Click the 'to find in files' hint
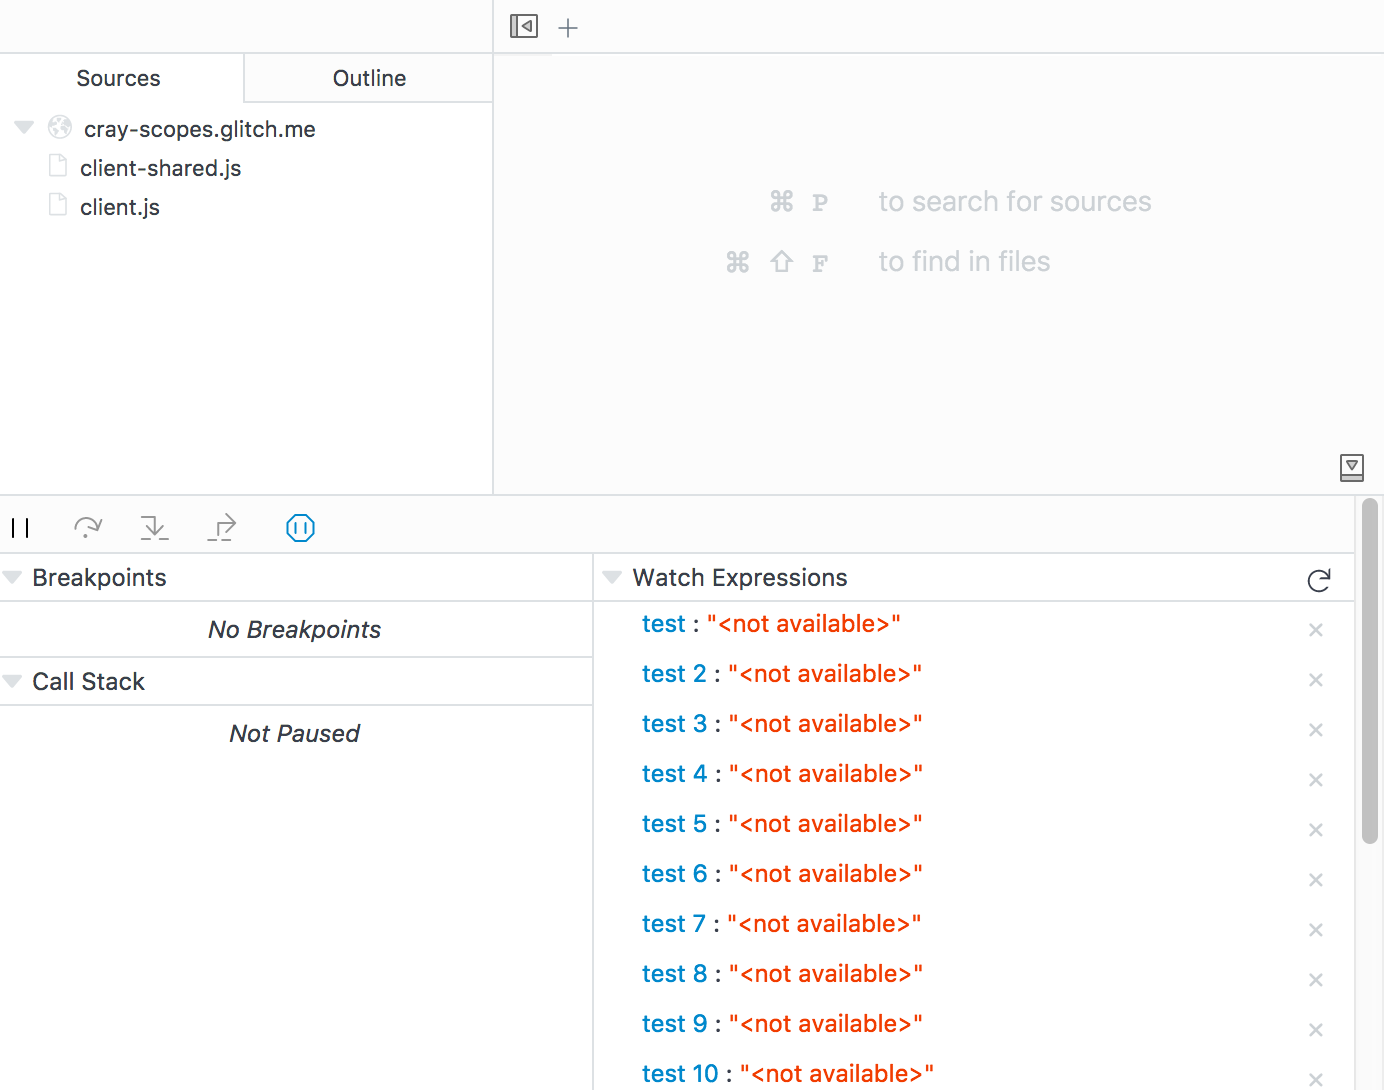The height and width of the screenshot is (1090, 1384). [964, 262]
